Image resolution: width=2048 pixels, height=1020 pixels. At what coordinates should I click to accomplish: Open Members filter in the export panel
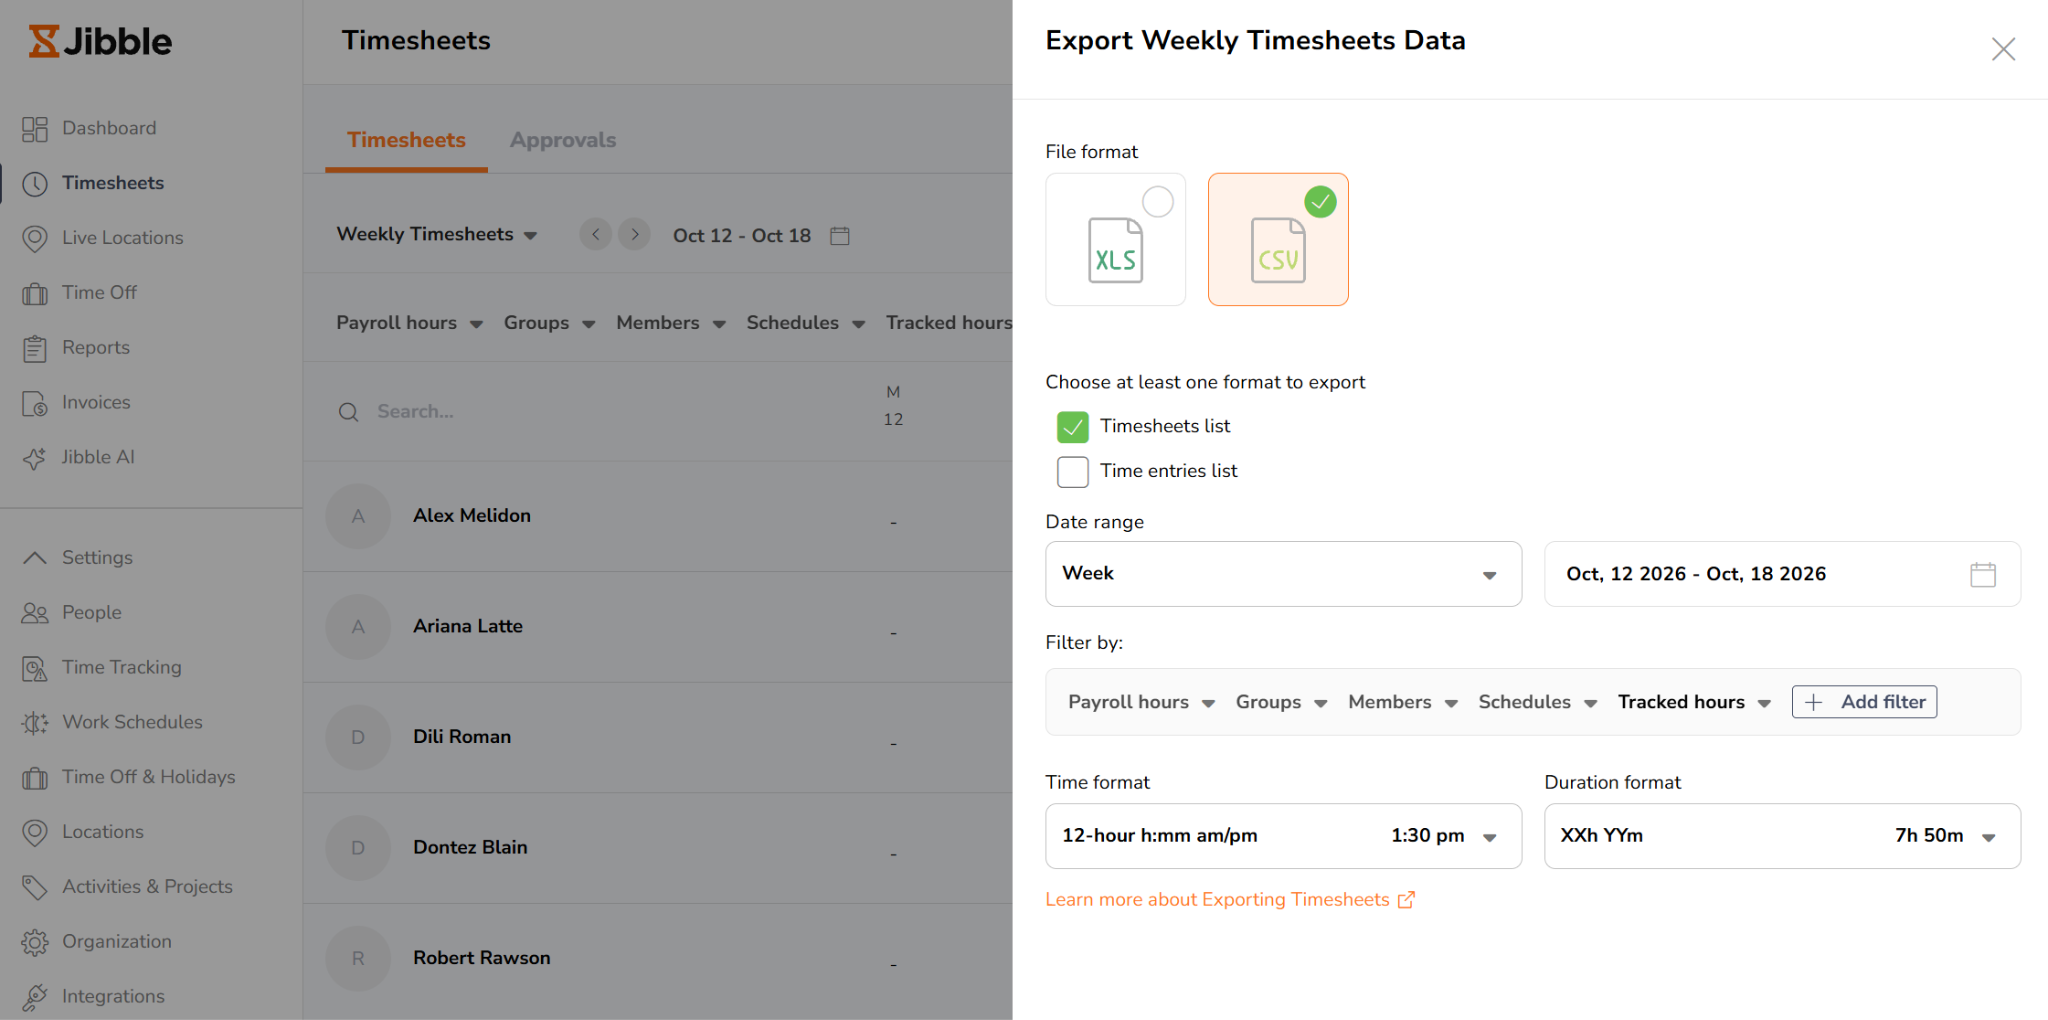[x=1403, y=702]
